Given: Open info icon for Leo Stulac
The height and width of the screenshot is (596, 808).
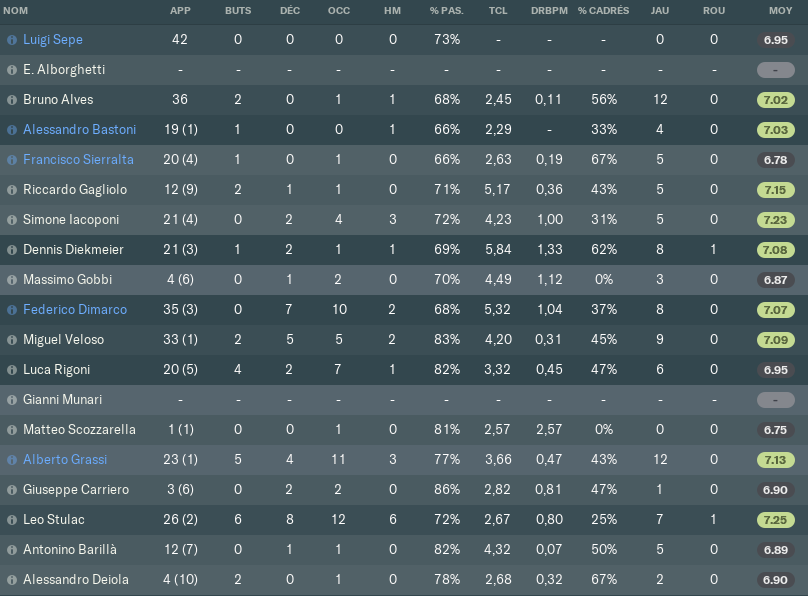Looking at the screenshot, I should [x=12, y=520].
